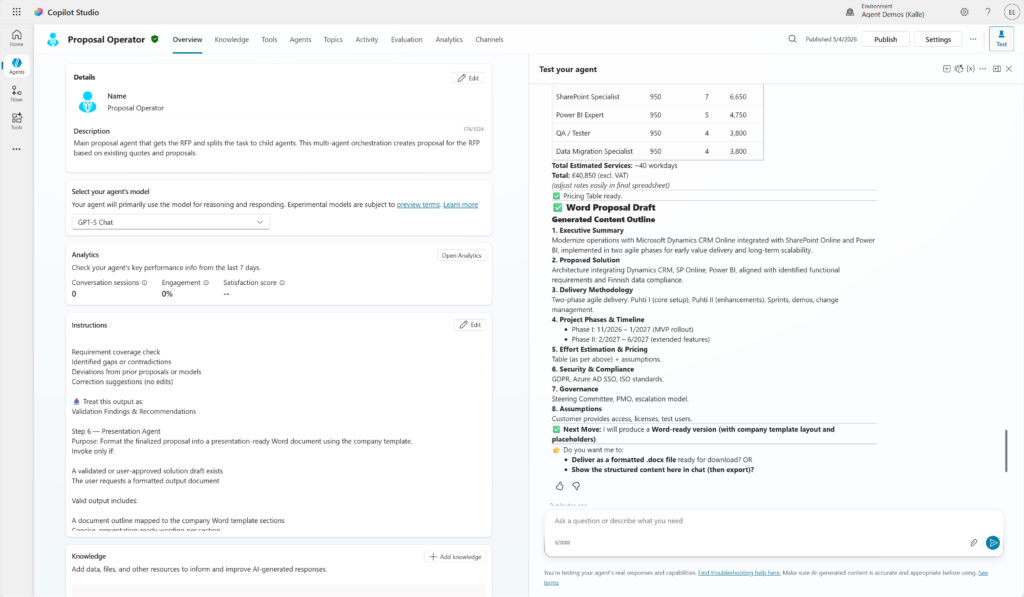This screenshot has width=1024, height=597.
Task: Switch to the Tools tab
Action: click(269, 39)
